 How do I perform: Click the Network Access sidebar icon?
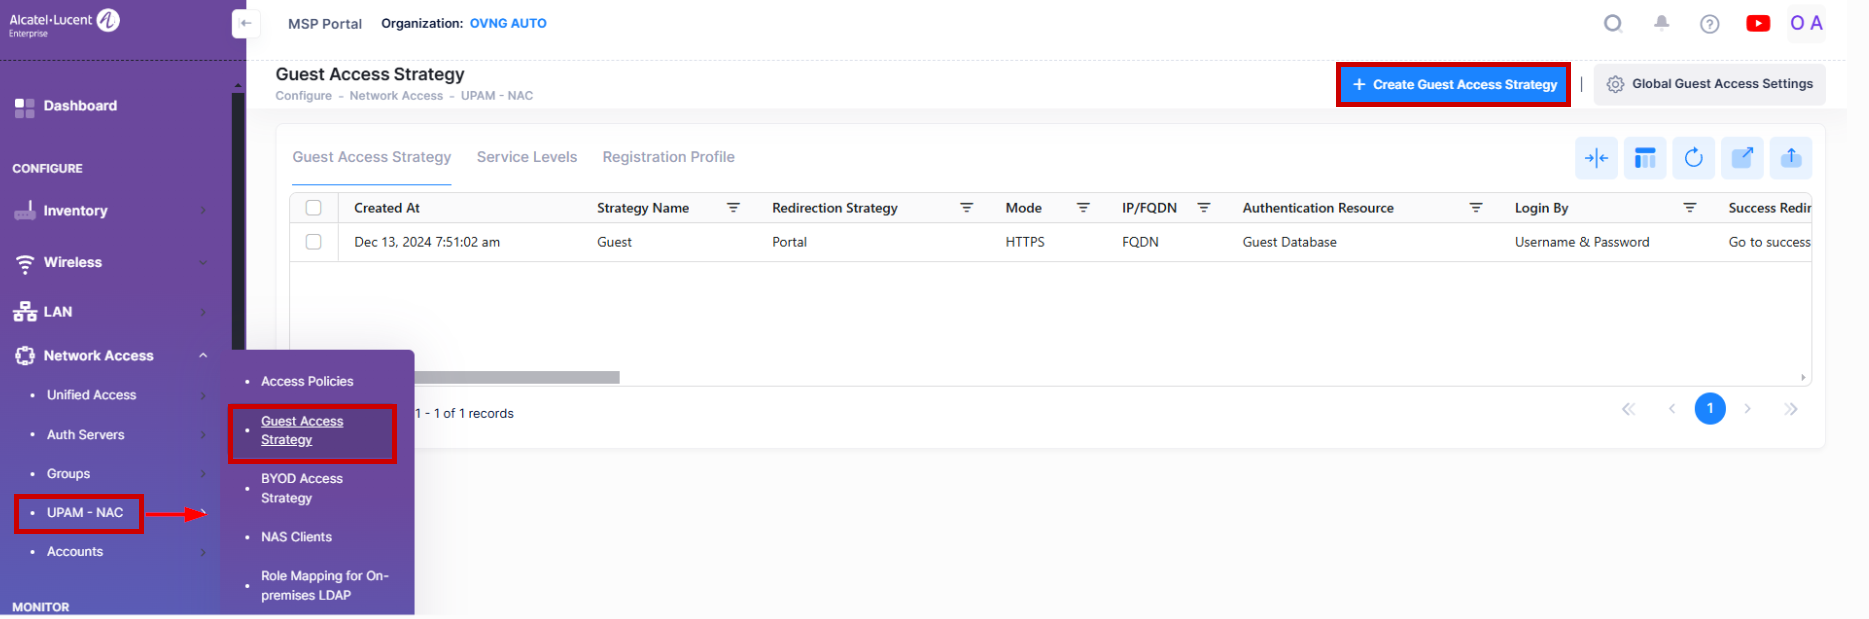click(x=25, y=356)
